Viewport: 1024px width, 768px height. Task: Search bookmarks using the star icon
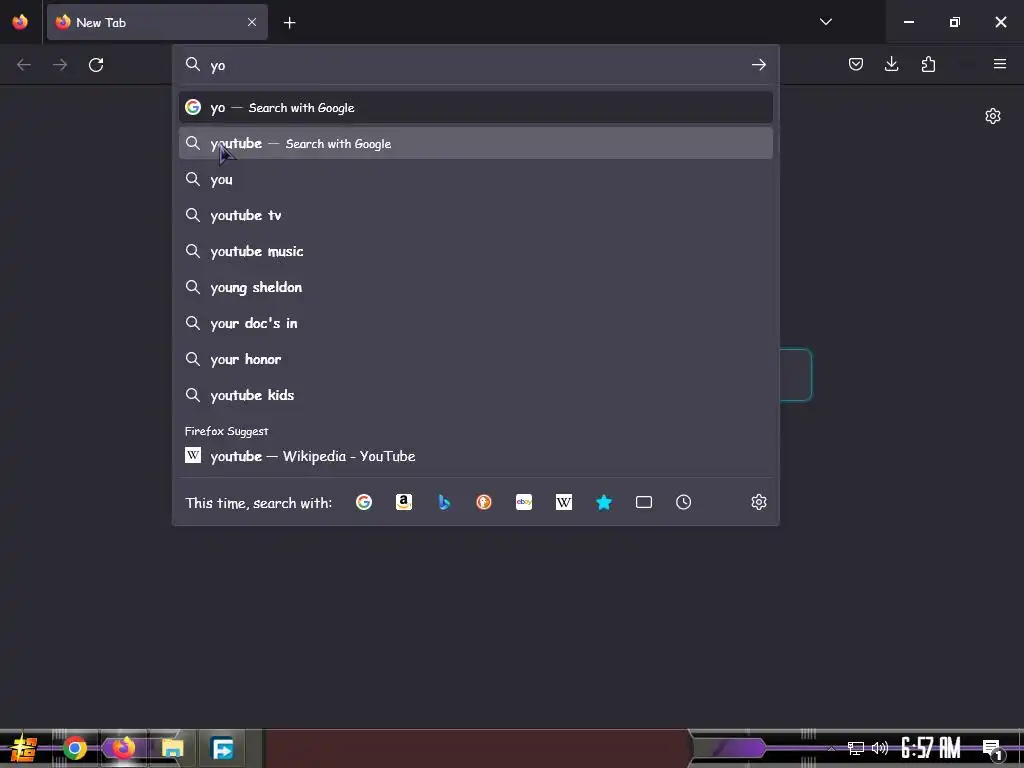[x=604, y=502]
